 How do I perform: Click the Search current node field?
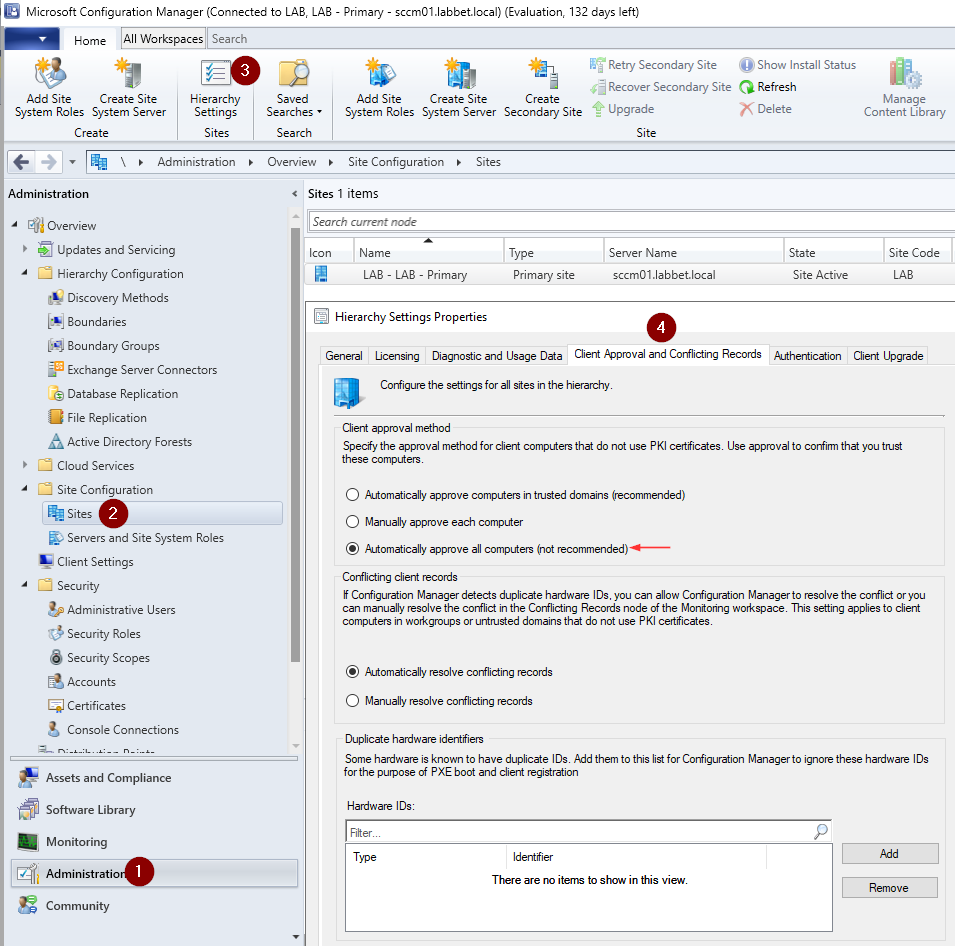point(630,222)
